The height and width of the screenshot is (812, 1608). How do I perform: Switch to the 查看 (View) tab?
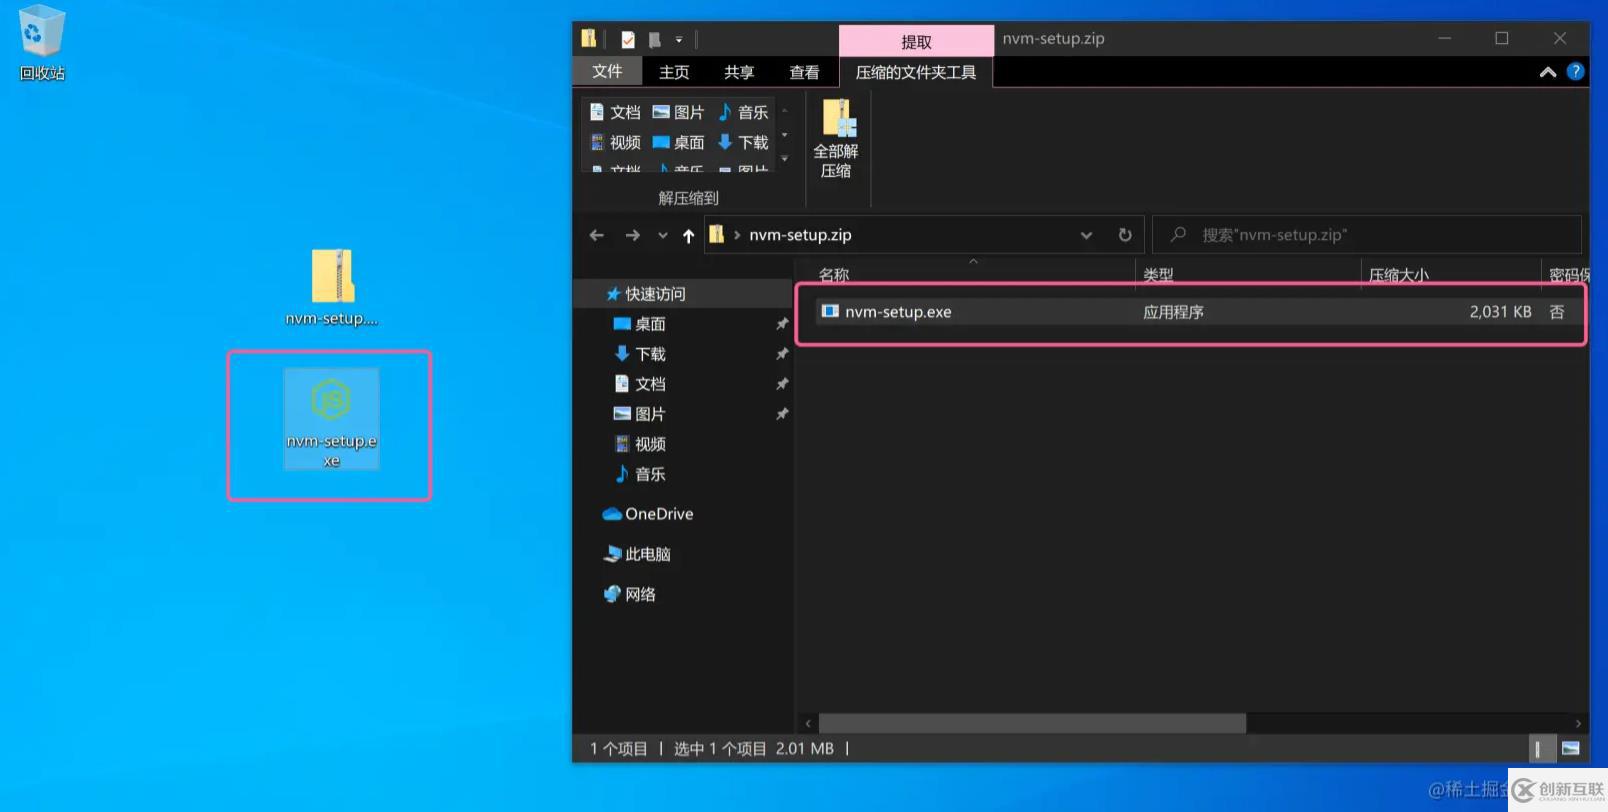804,72
